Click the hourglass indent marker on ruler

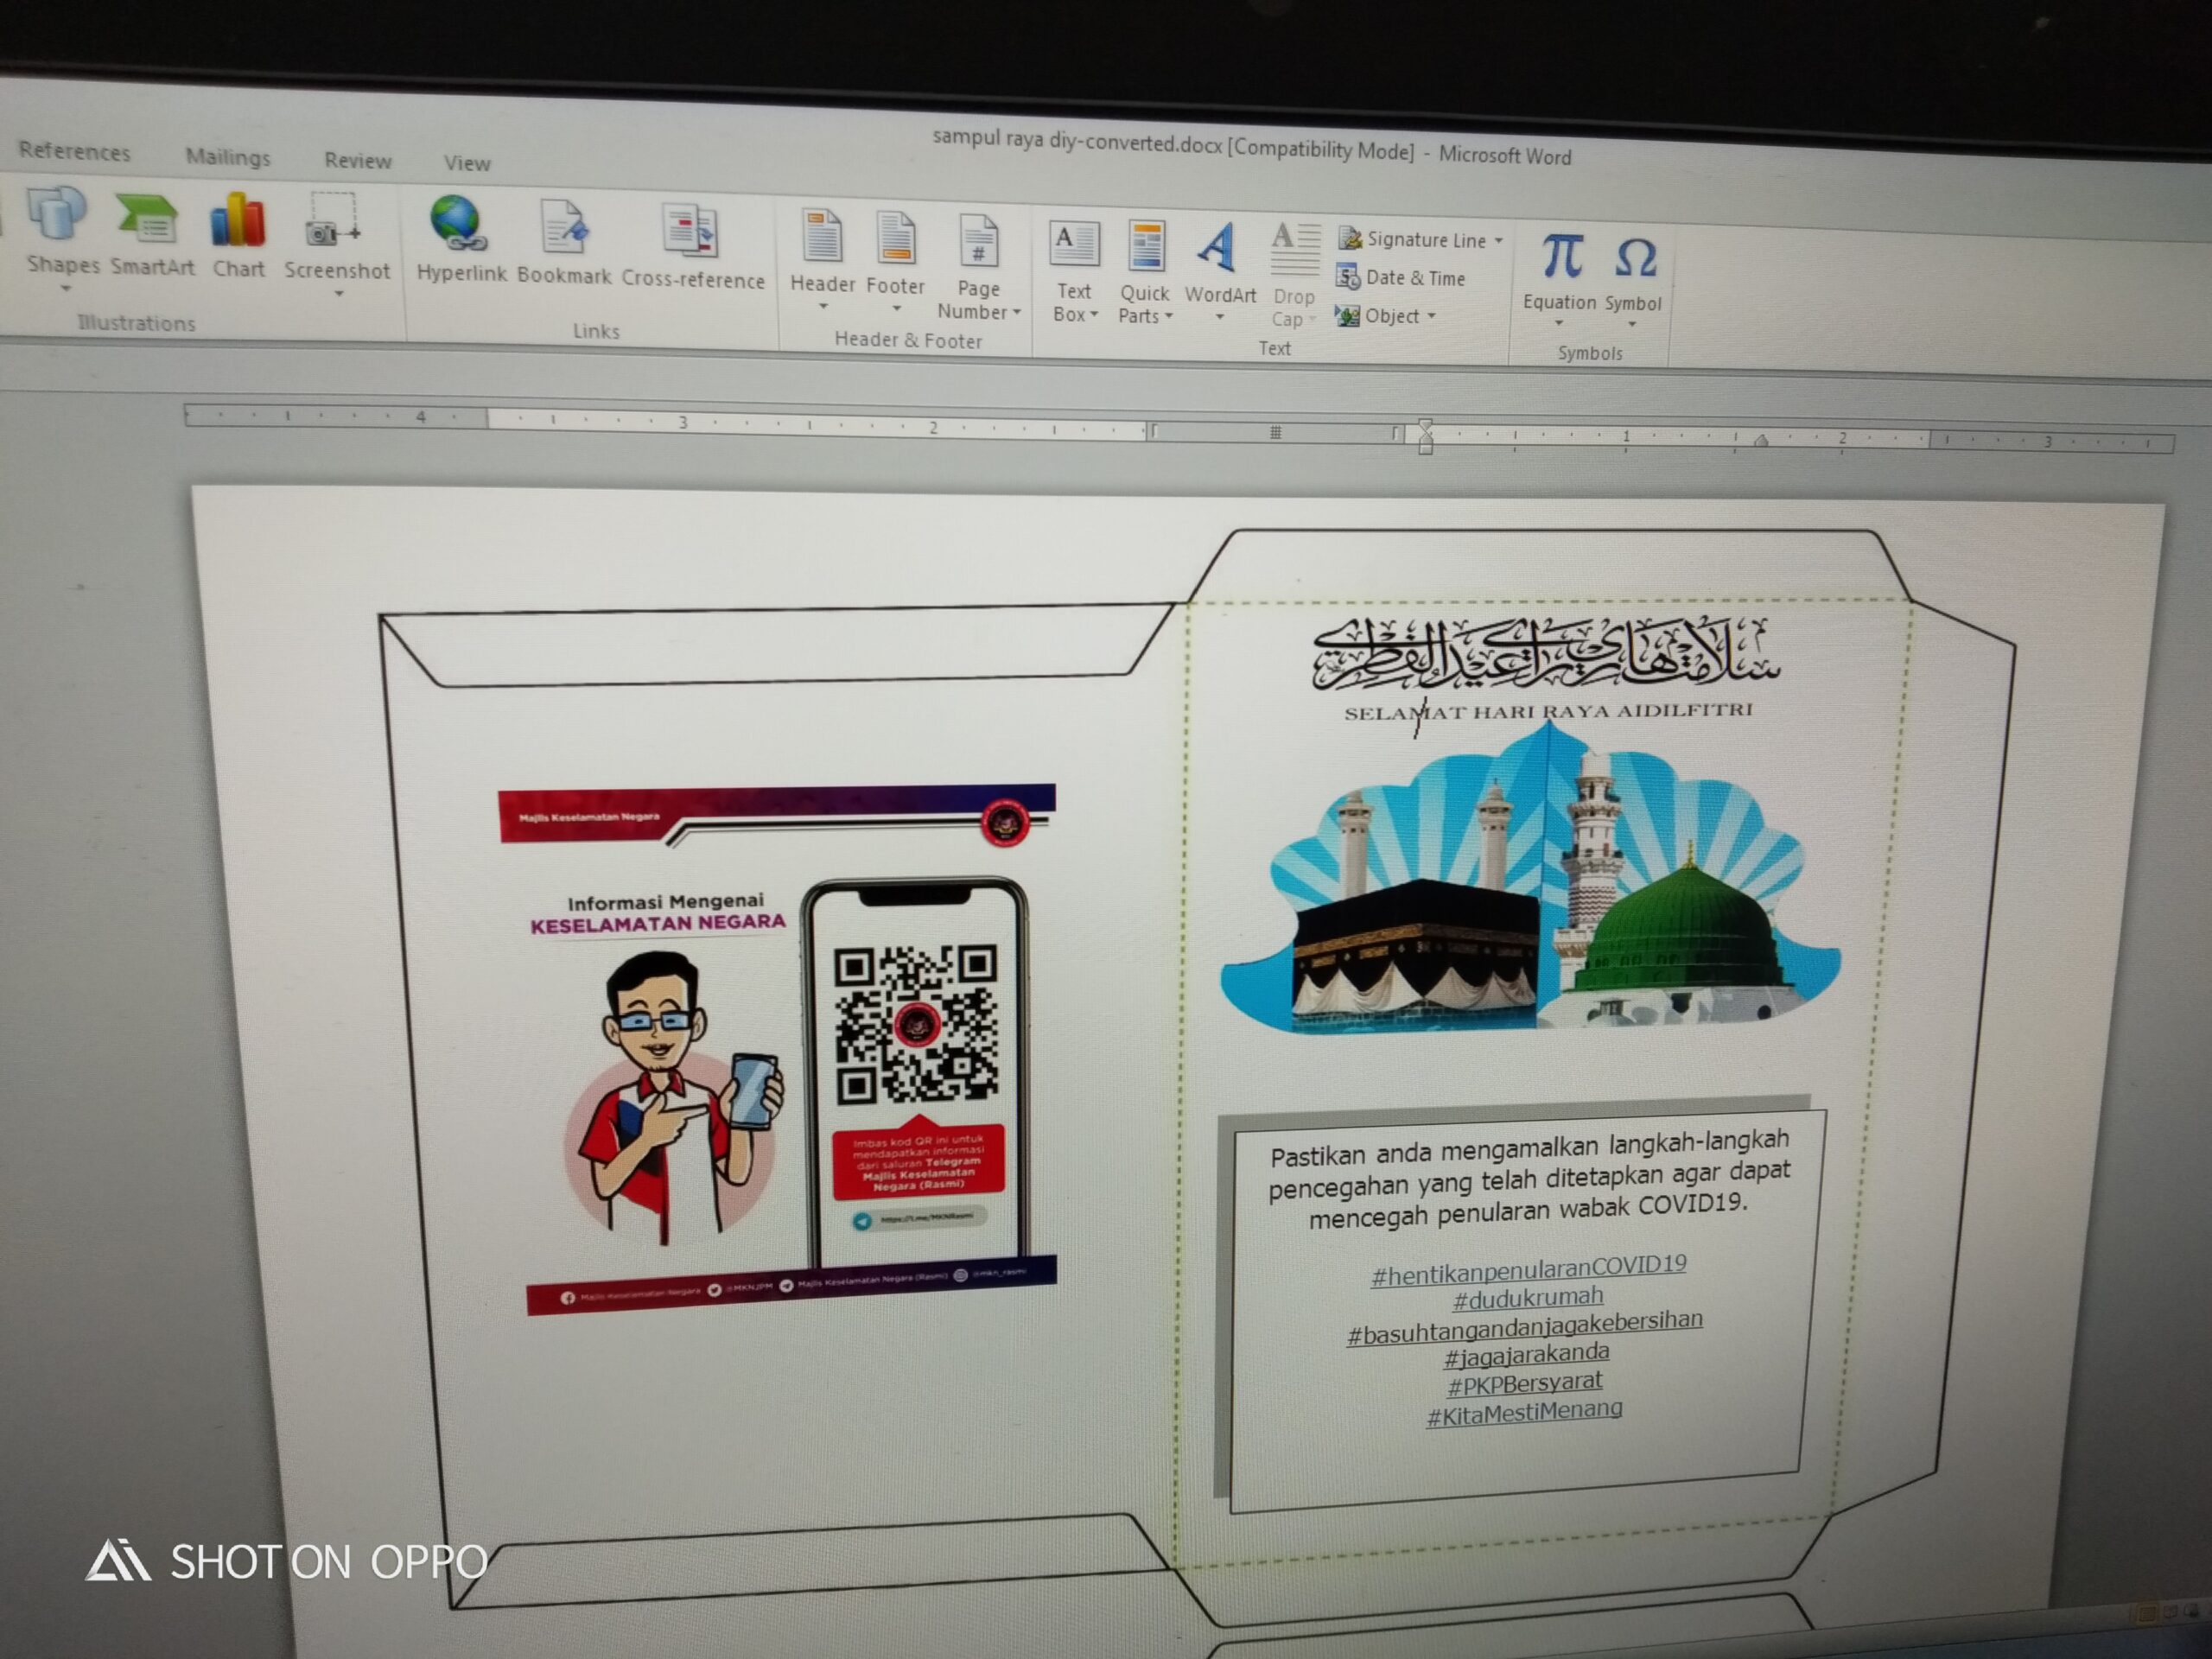[1426, 436]
